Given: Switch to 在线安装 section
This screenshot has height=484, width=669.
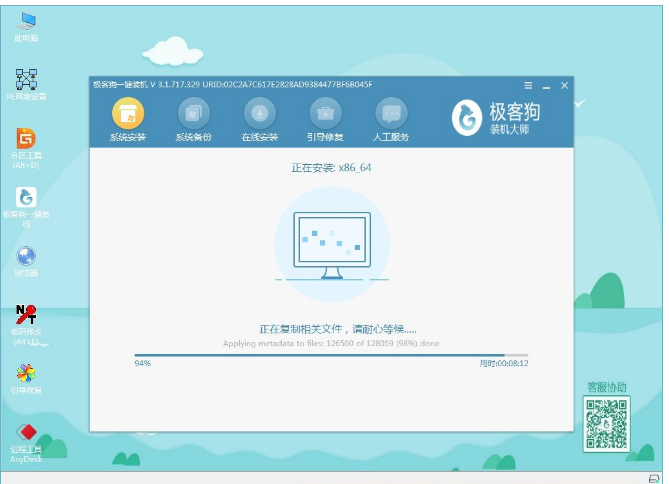Looking at the screenshot, I should (259, 114).
